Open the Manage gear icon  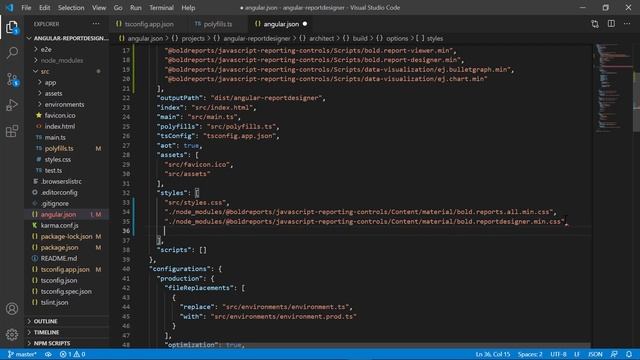[x=12, y=335]
